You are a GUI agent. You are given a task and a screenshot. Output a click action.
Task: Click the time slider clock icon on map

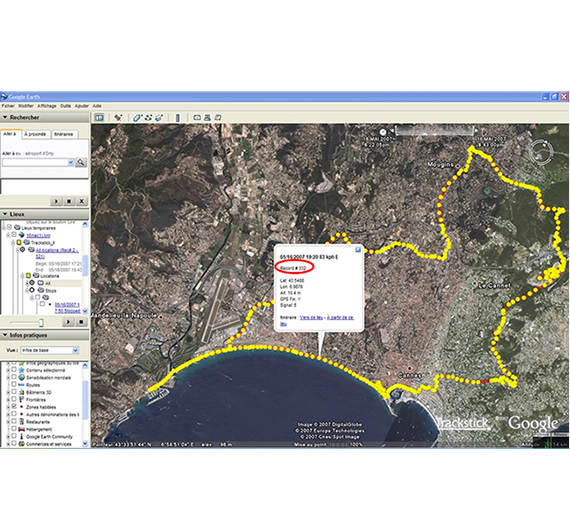382,132
